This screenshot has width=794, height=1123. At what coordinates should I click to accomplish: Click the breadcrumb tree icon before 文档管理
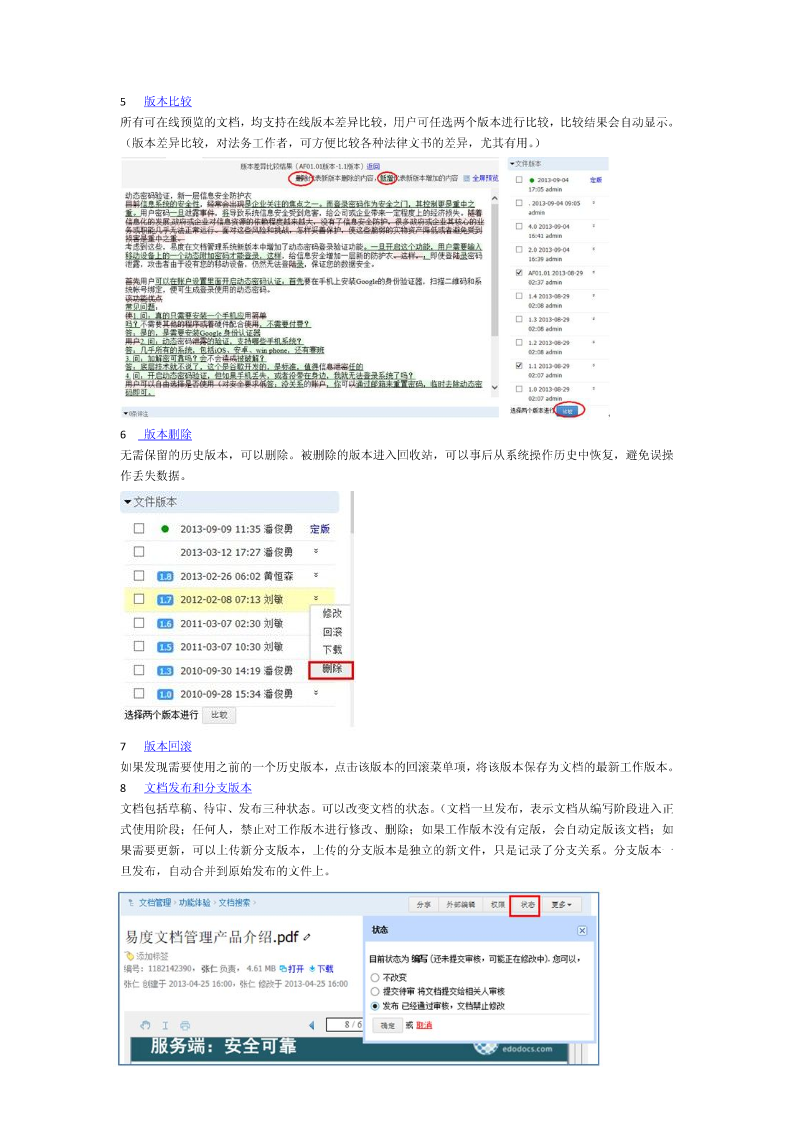(x=130, y=902)
